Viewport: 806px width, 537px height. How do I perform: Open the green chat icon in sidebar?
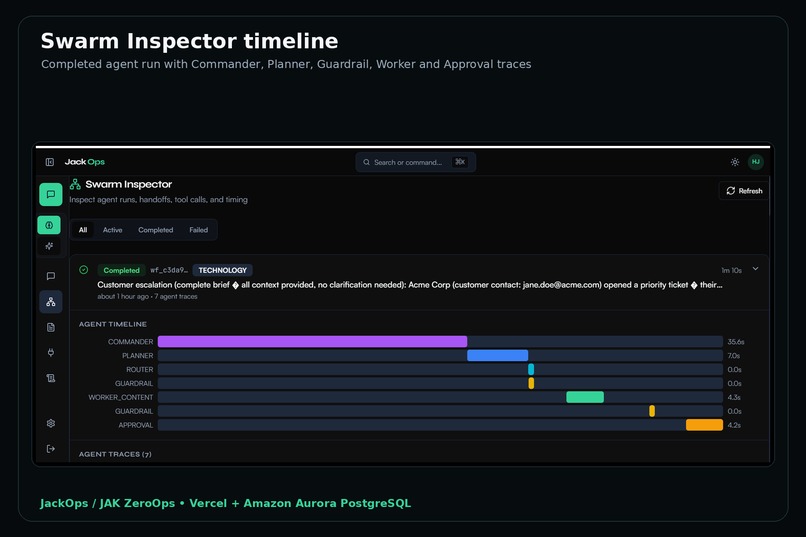(x=50, y=194)
